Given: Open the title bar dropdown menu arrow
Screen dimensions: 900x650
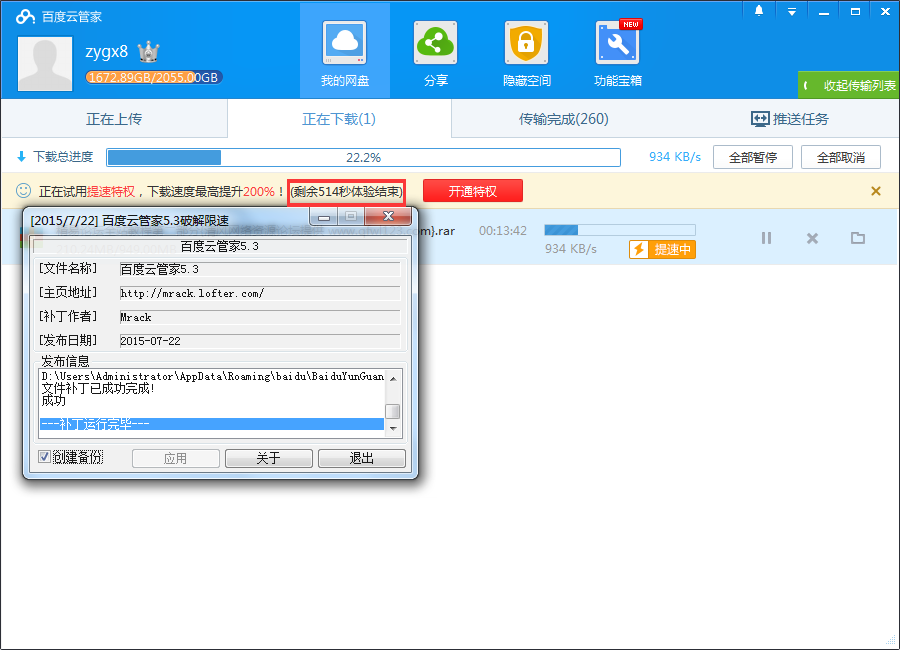Looking at the screenshot, I should (792, 11).
